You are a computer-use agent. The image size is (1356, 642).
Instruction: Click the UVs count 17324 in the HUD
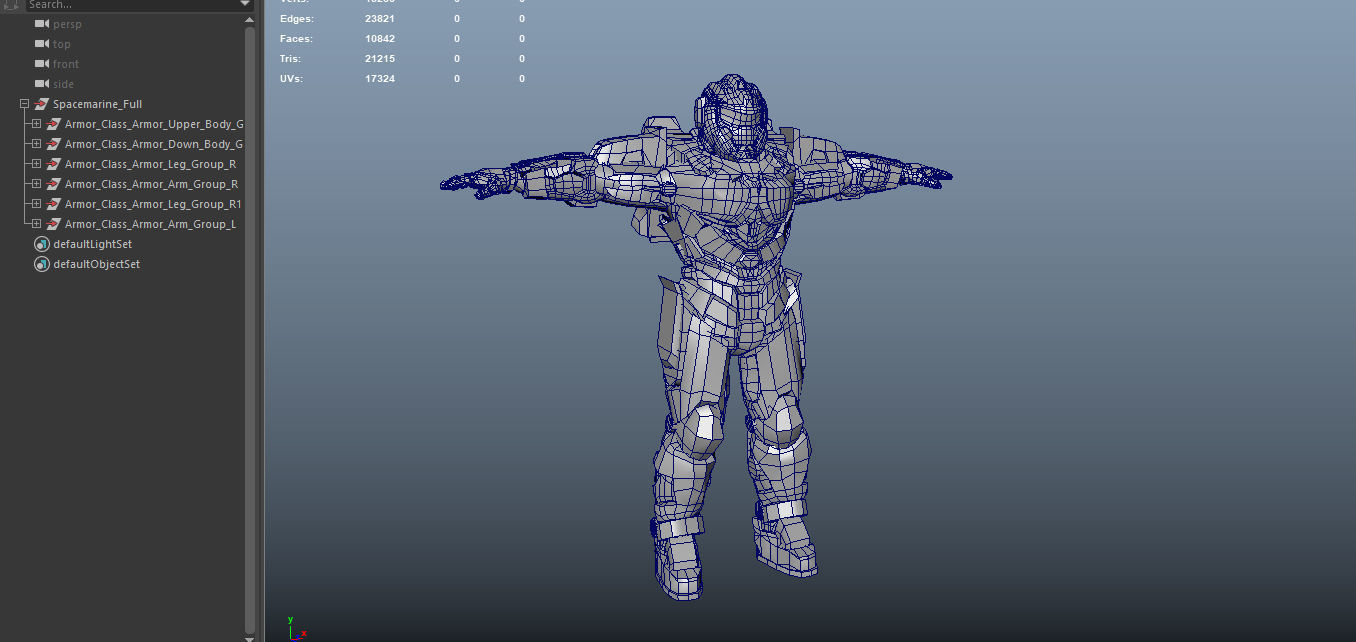(x=379, y=79)
